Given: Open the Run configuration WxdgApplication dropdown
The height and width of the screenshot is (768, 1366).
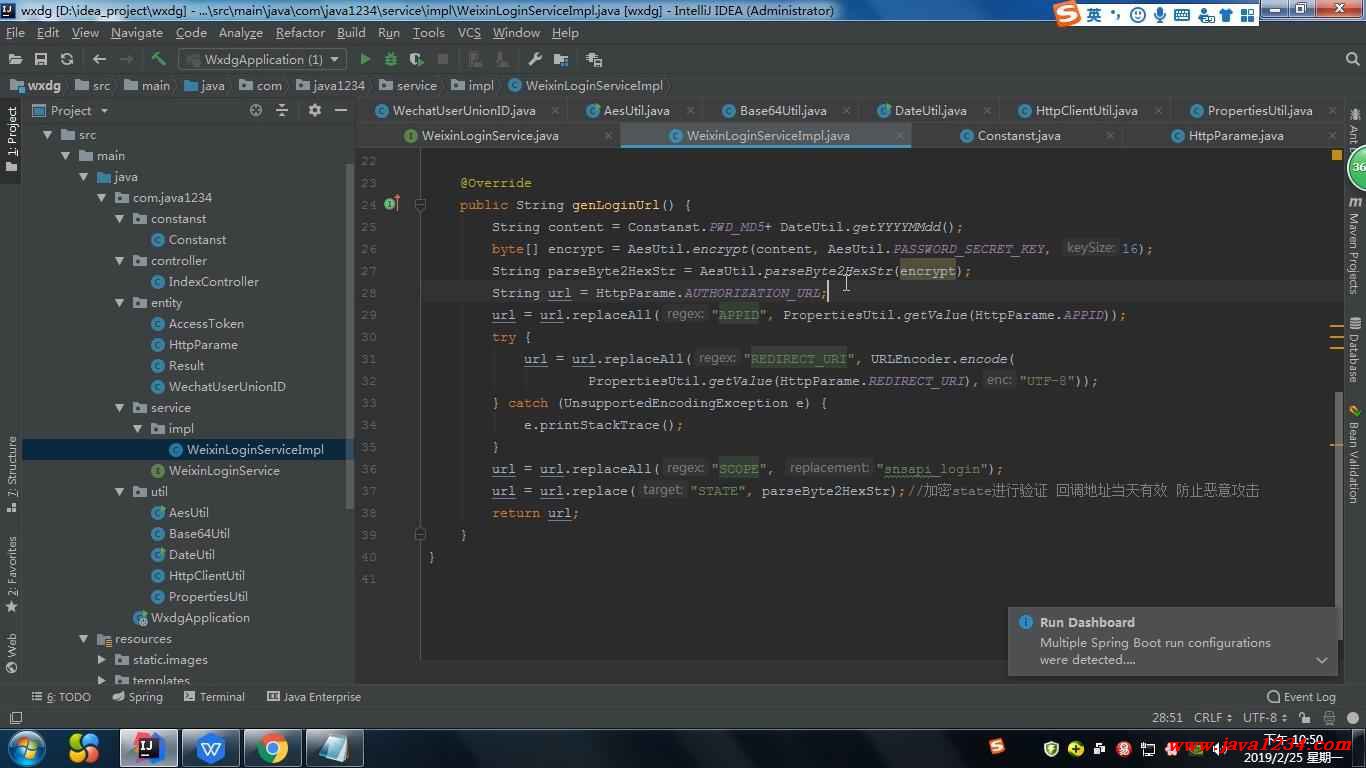Looking at the screenshot, I should click(x=262, y=60).
